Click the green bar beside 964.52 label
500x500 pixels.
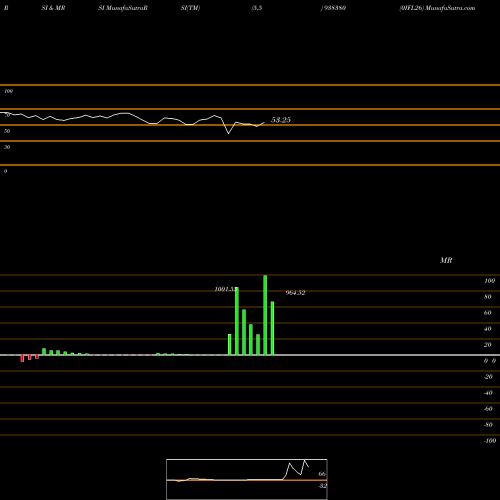[x=272, y=328]
